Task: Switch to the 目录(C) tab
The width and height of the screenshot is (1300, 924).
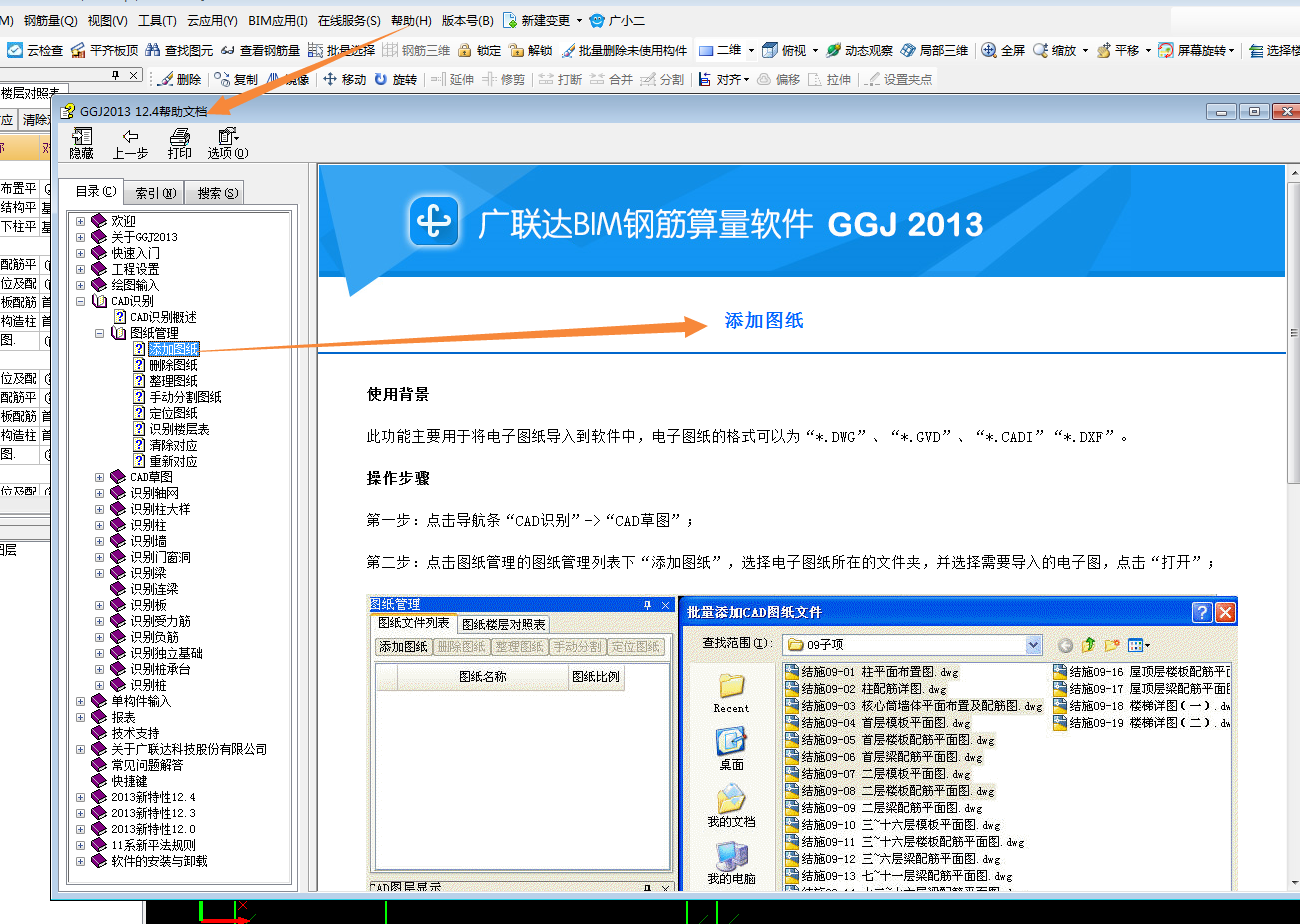Action: click(94, 191)
